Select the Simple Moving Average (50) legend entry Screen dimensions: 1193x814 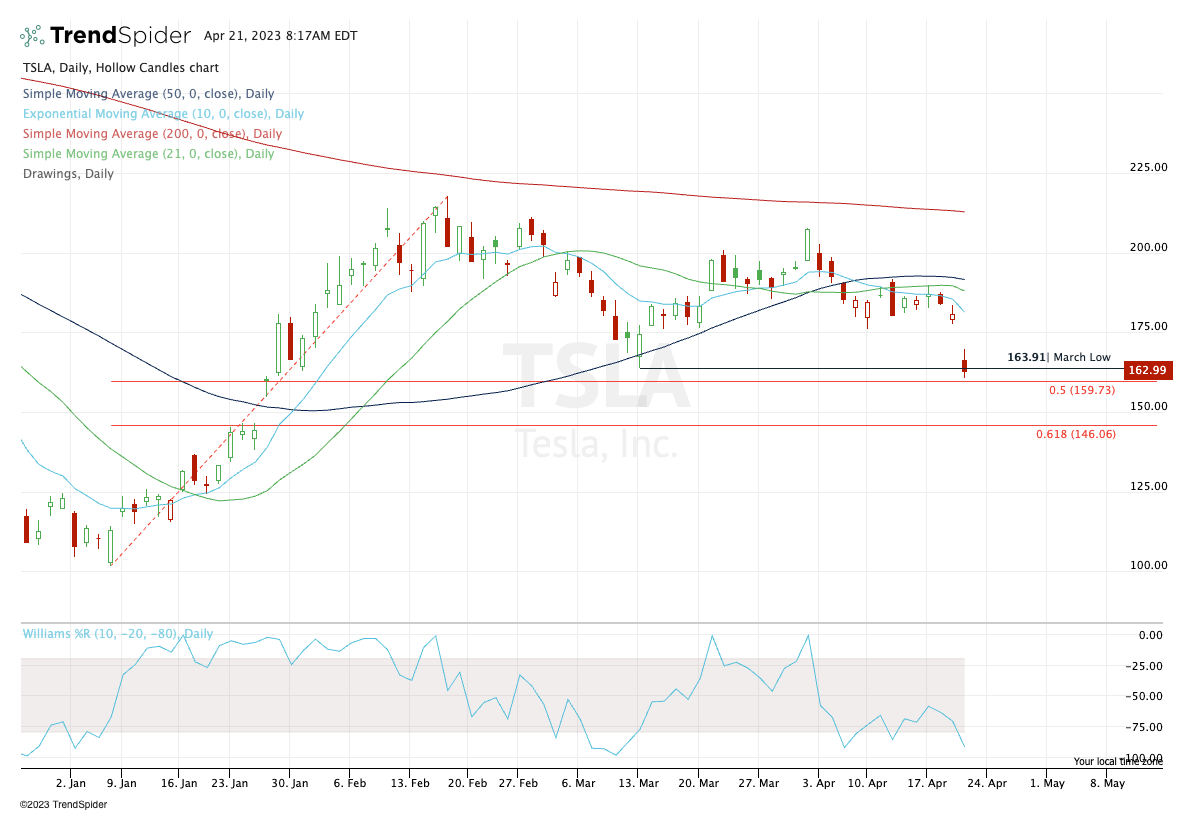coord(148,94)
